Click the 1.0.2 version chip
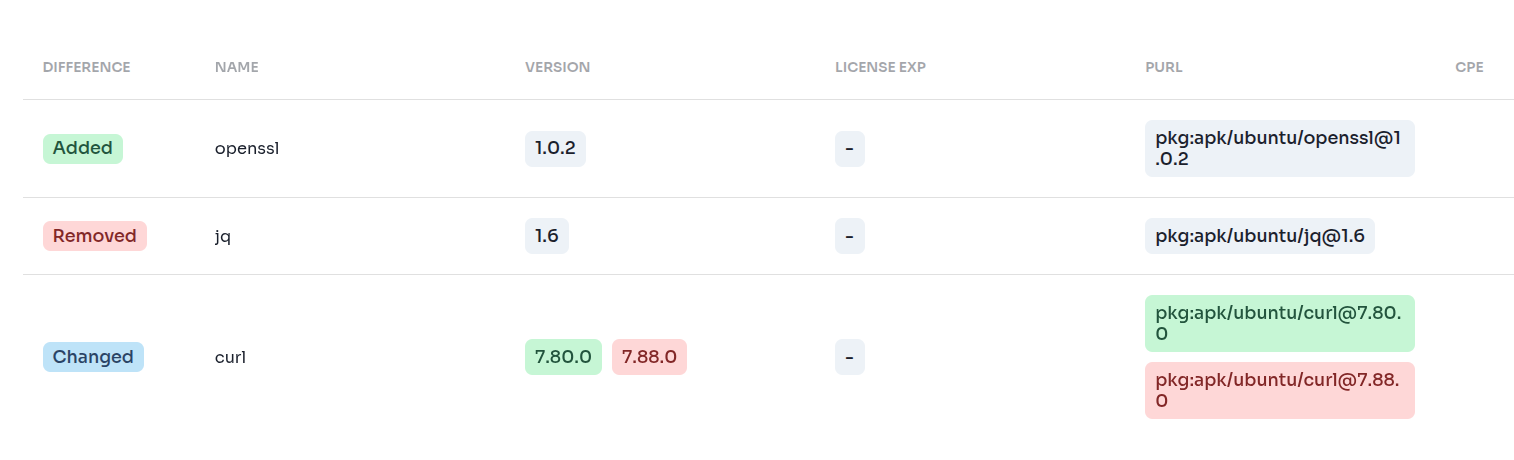The height and width of the screenshot is (460, 1514). click(x=555, y=149)
